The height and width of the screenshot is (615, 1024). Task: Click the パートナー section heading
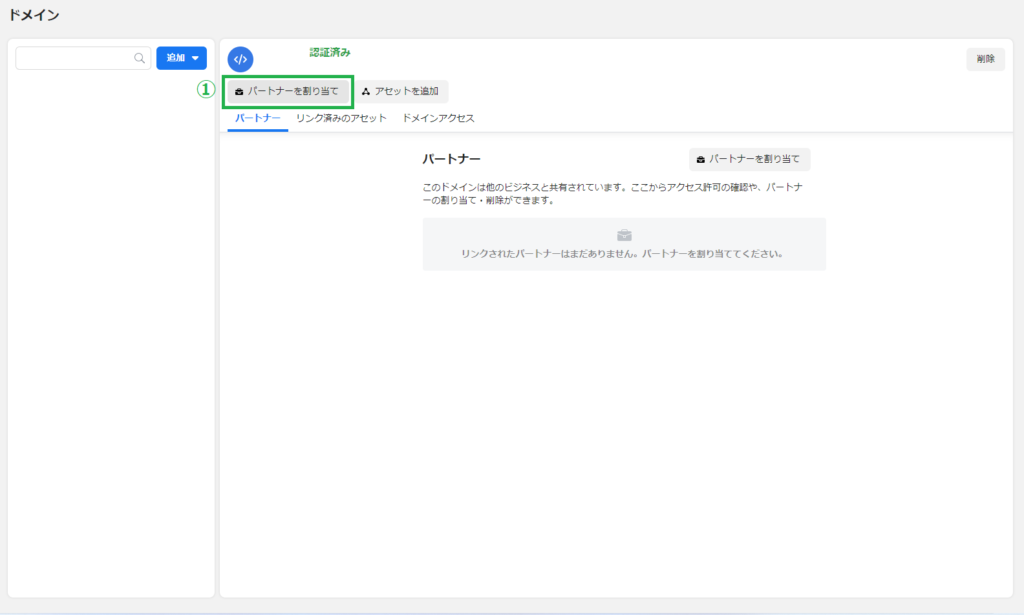click(x=451, y=159)
